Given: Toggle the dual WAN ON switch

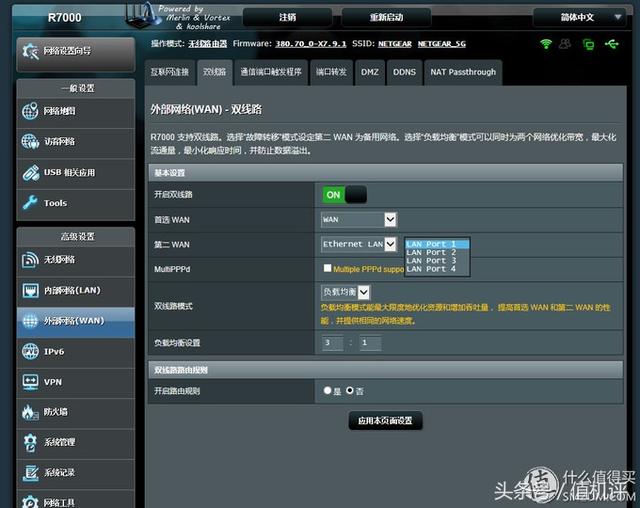Looking at the screenshot, I should click(x=345, y=195).
